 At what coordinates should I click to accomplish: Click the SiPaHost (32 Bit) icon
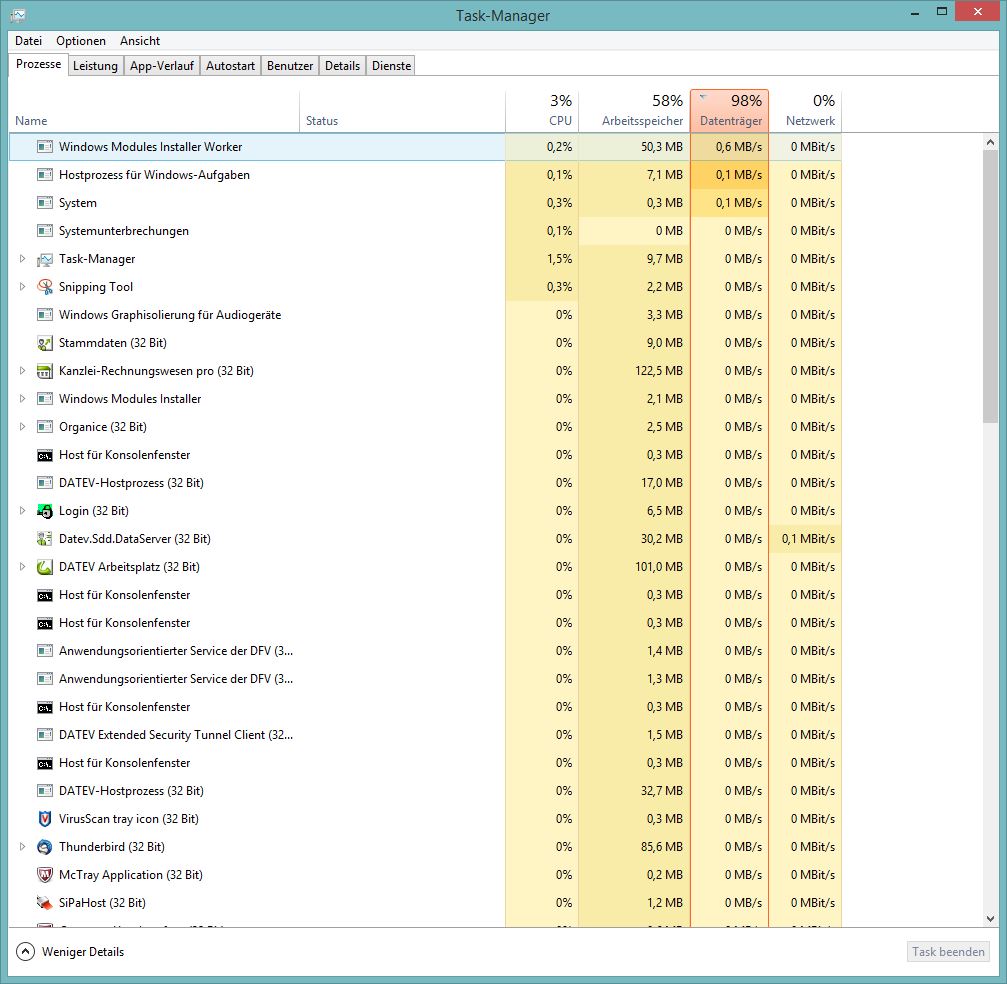(x=44, y=902)
